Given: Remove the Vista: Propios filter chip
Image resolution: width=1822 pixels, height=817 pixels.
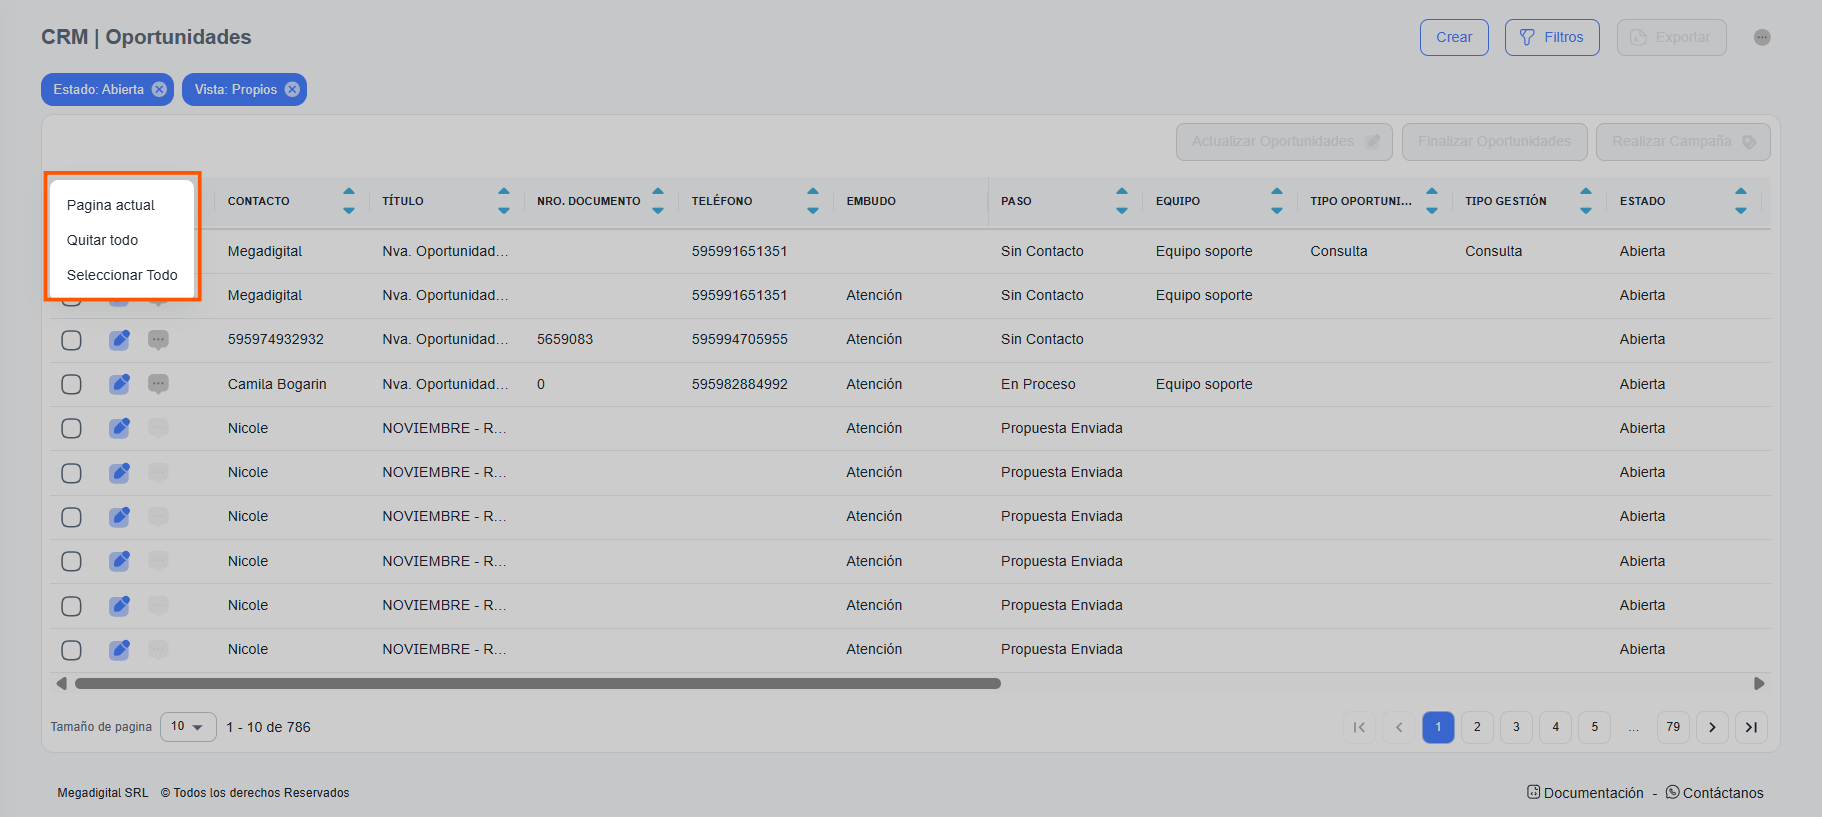Looking at the screenshot, I should [292, 89].
